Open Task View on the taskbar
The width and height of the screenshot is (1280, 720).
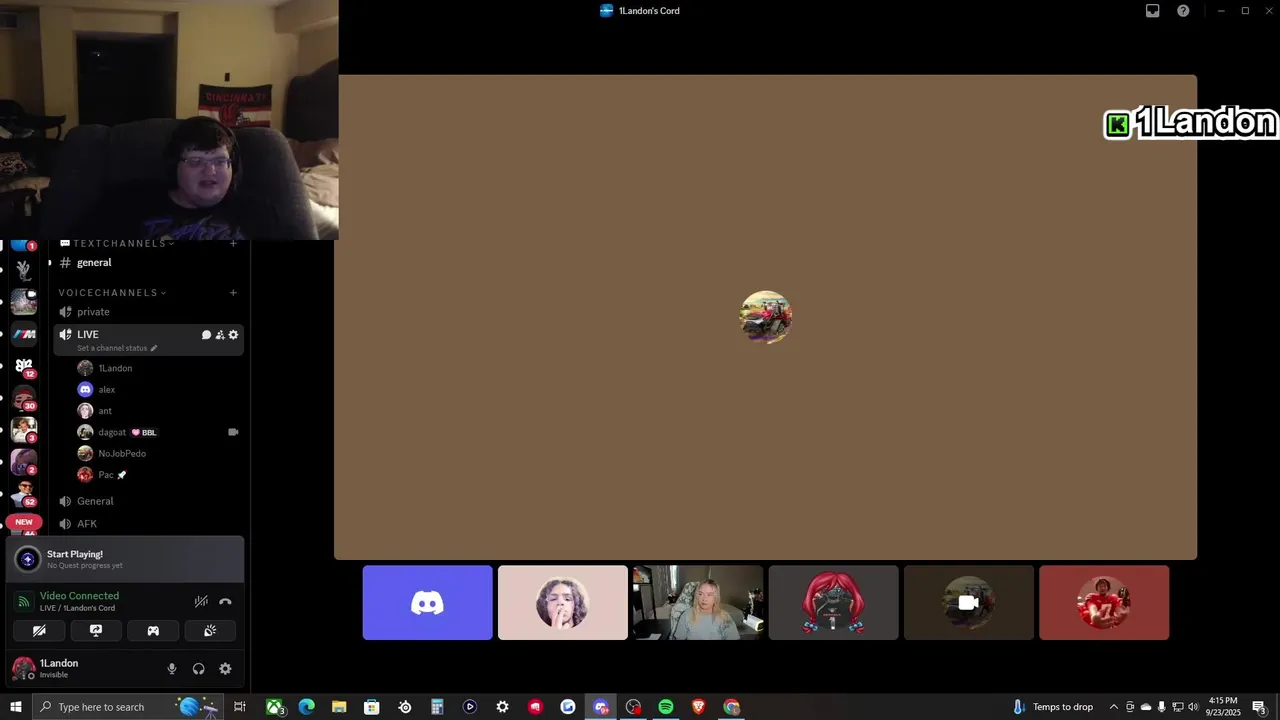point(240,707)
